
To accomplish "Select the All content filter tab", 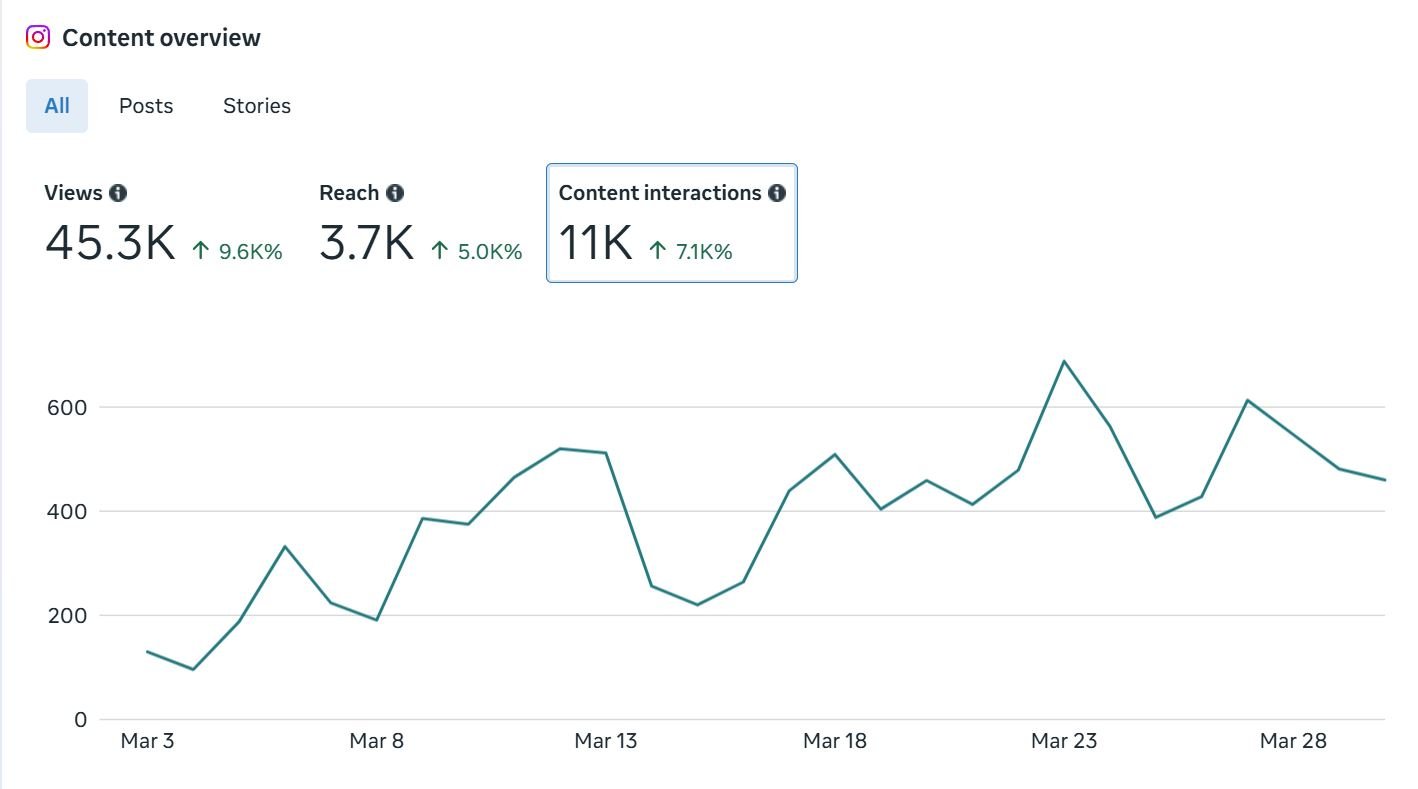I will click(x=56, y=105).
